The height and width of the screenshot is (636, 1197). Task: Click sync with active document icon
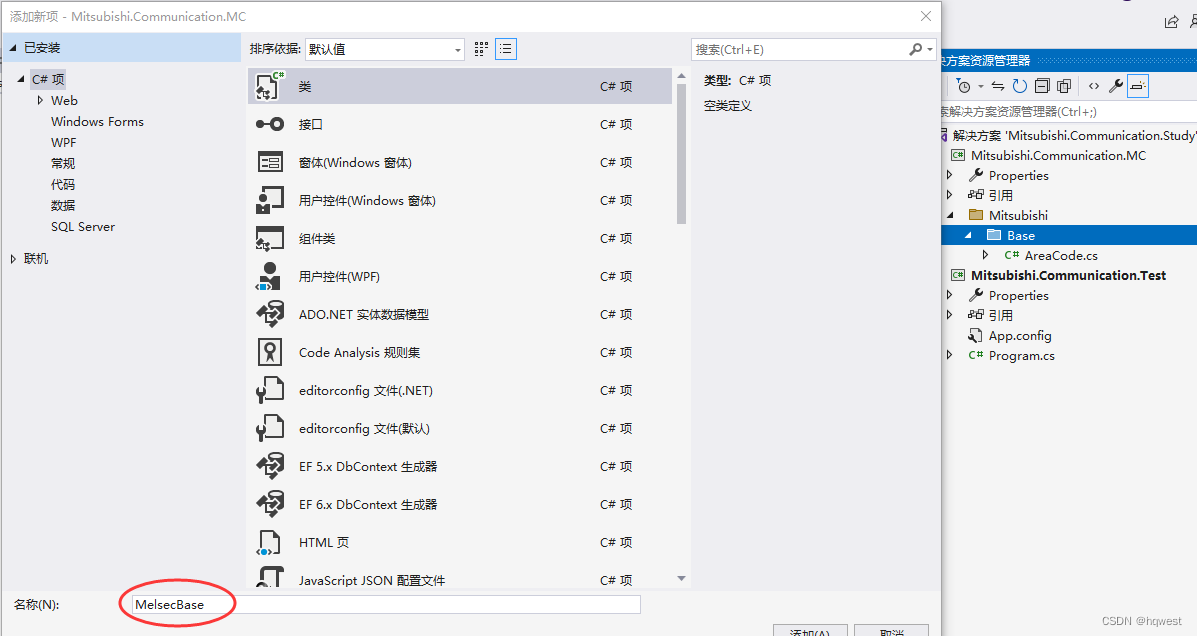(x=998, y=86)
